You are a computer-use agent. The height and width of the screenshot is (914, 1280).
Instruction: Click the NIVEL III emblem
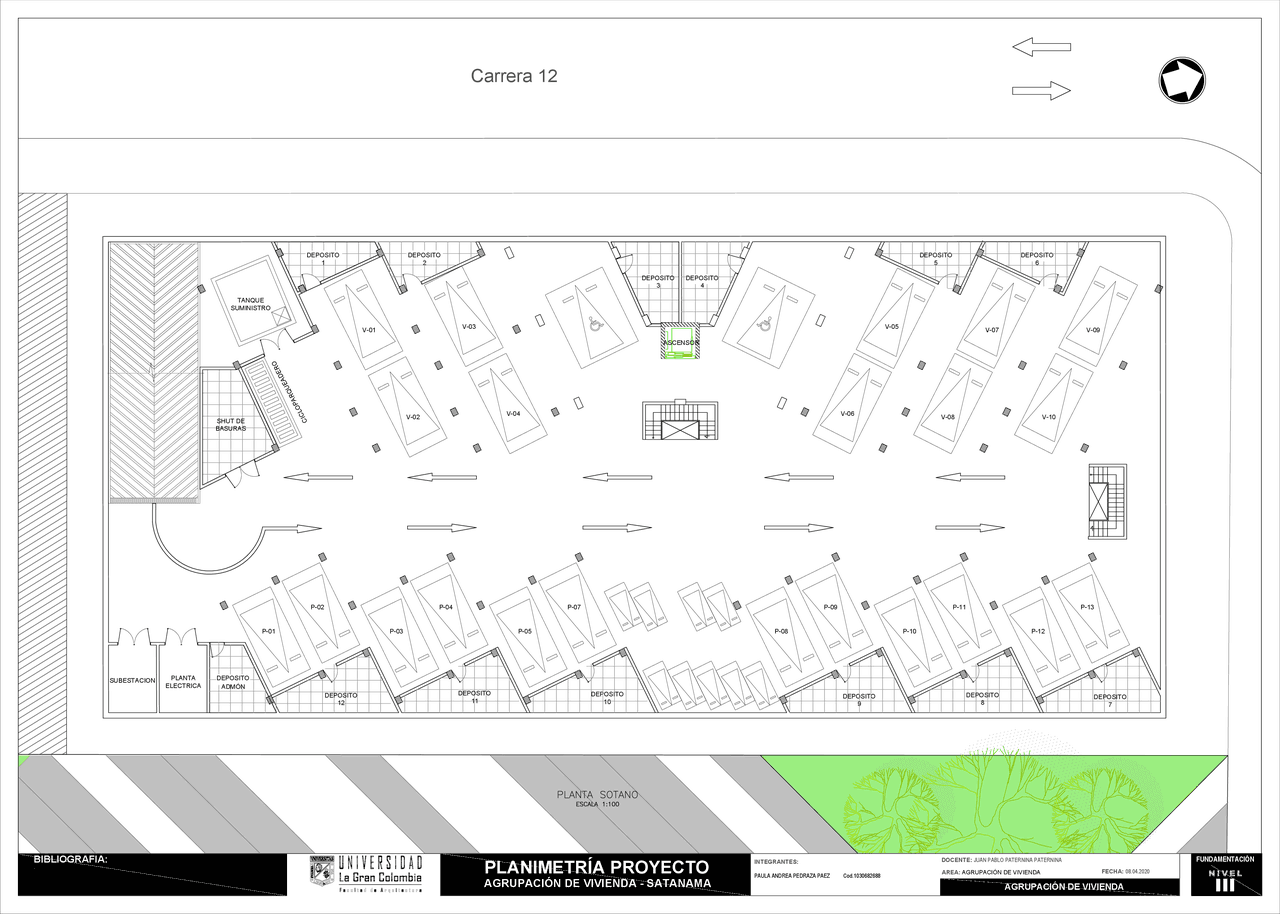(1225, 878)
